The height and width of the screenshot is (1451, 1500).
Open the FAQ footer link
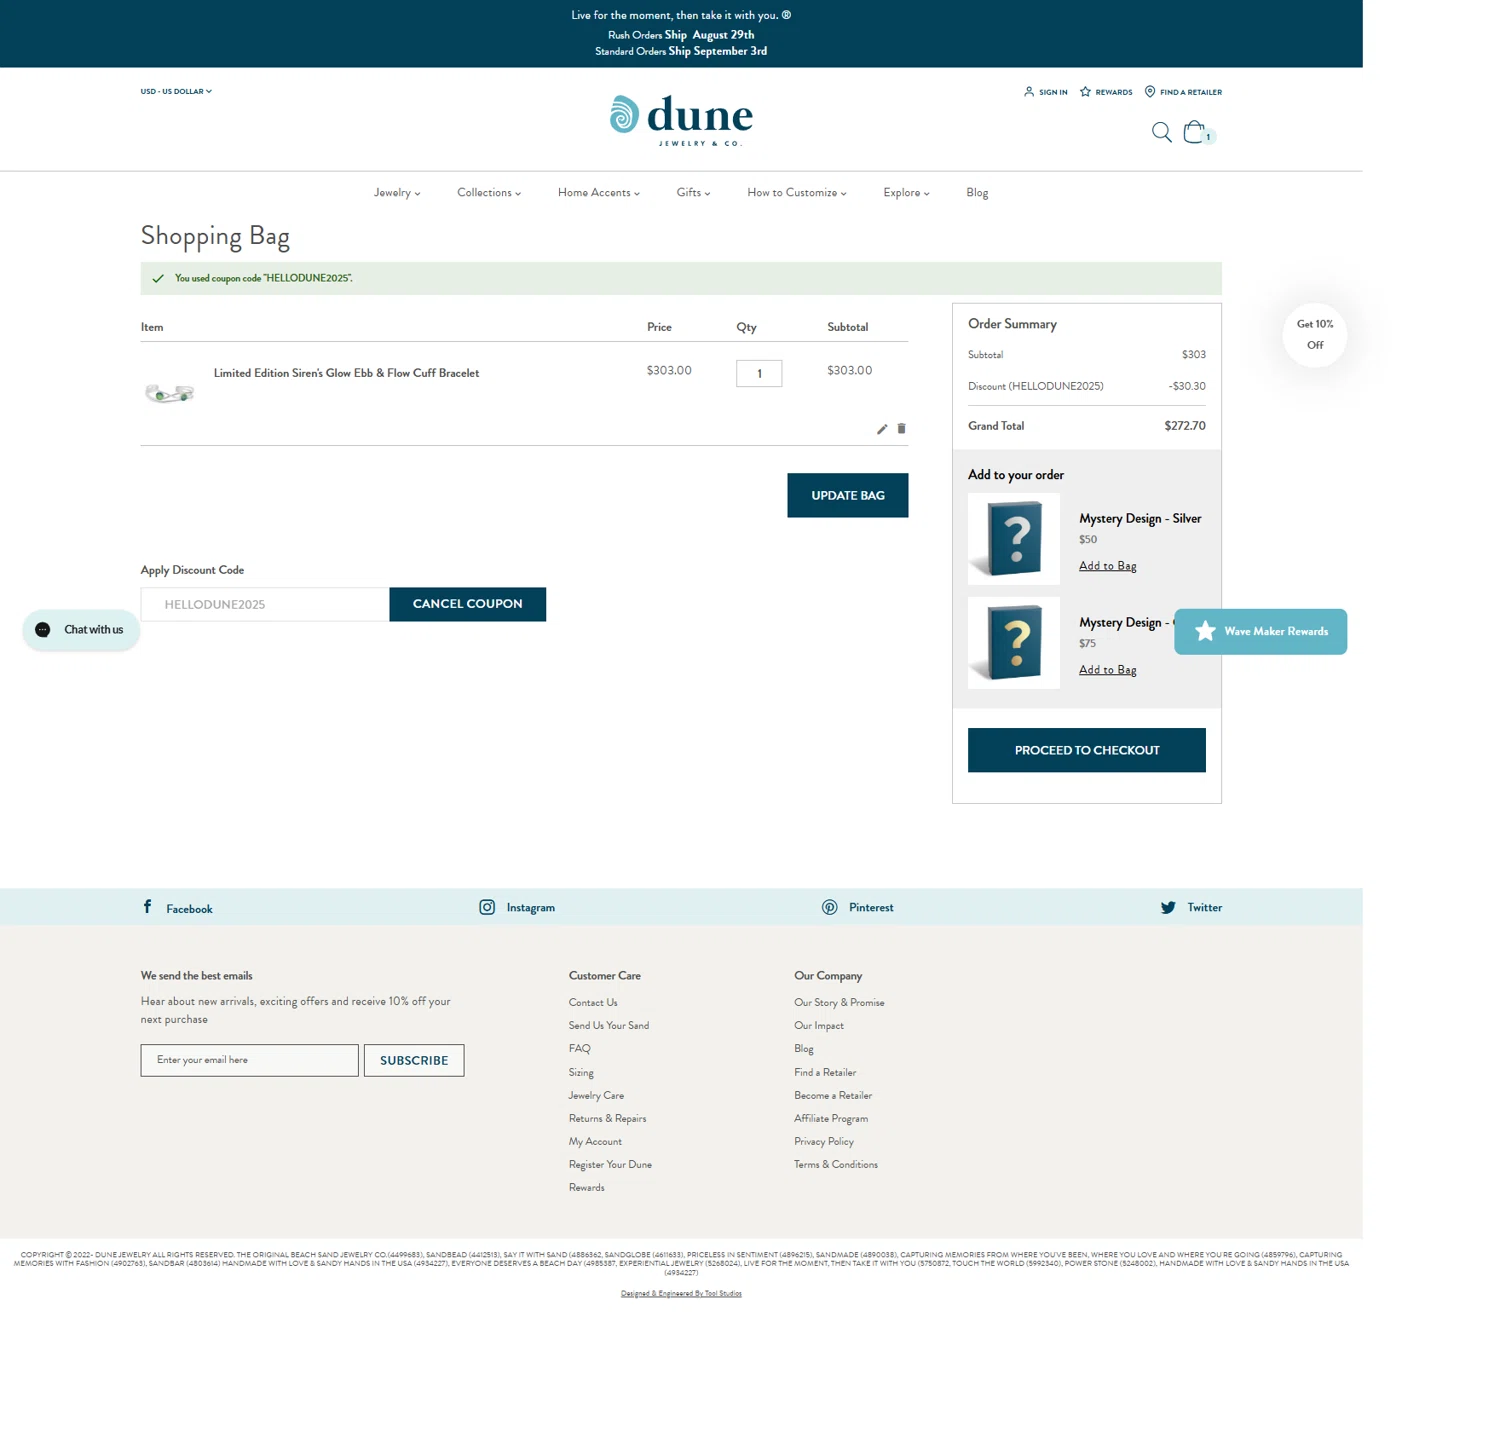(580, 1048)
